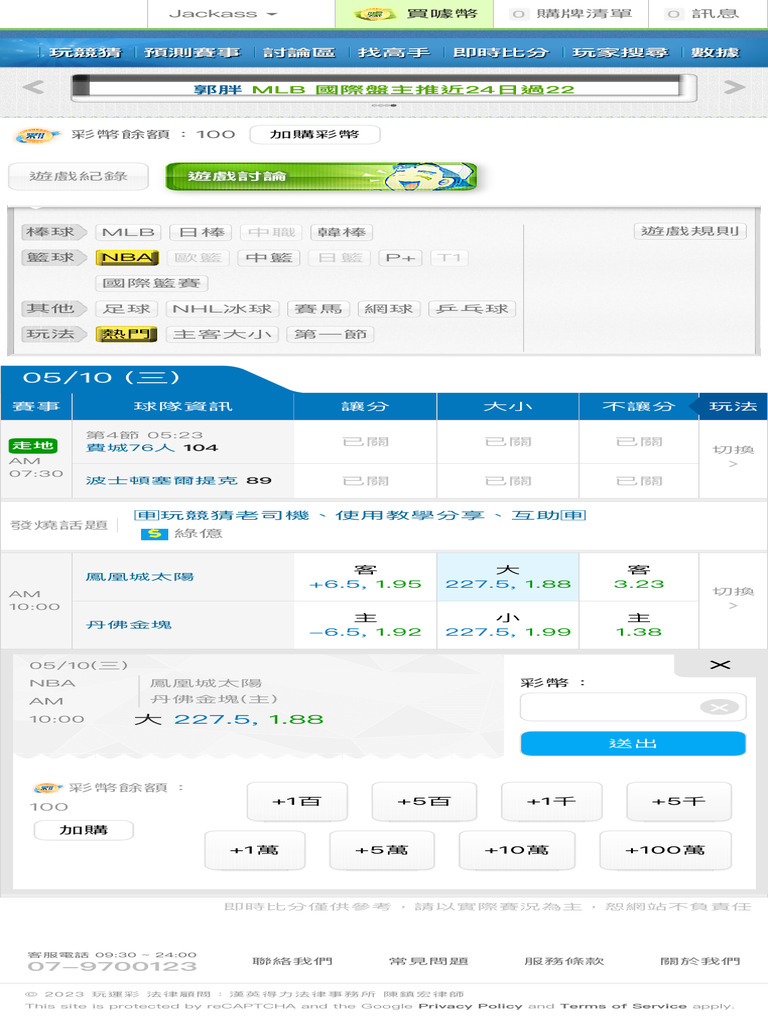Select NBA league filter
768x1024 pixels.
tap(127, 258)
